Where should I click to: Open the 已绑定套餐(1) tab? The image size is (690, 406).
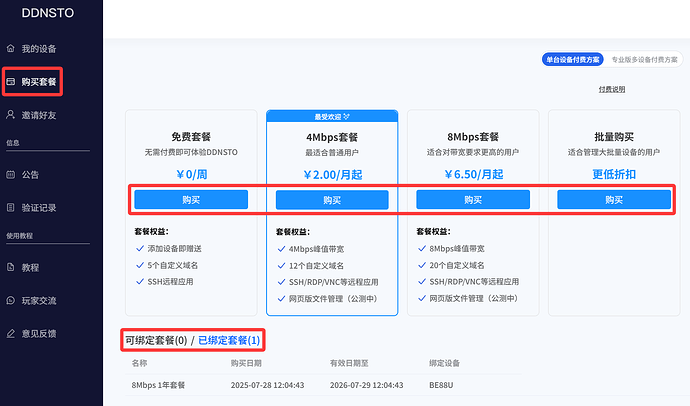[x=228, y=341]
